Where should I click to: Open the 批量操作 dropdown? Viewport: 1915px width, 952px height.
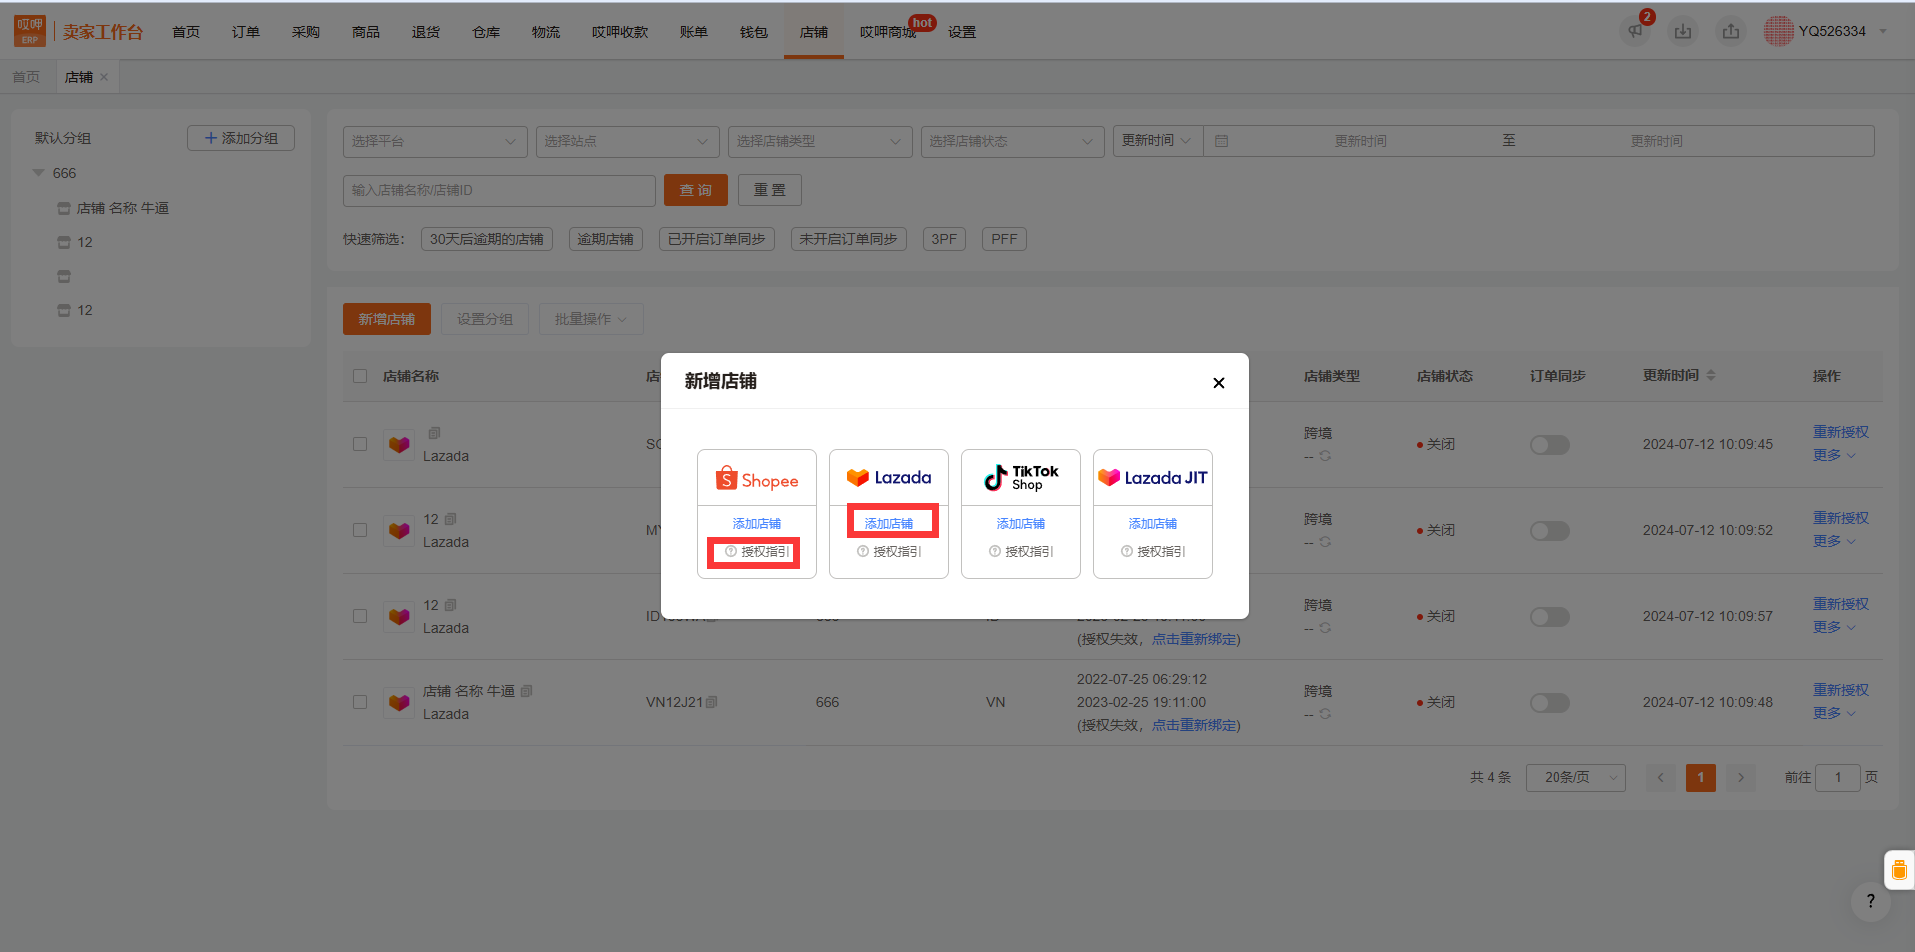pyautogui.click(x=591, y=319)
